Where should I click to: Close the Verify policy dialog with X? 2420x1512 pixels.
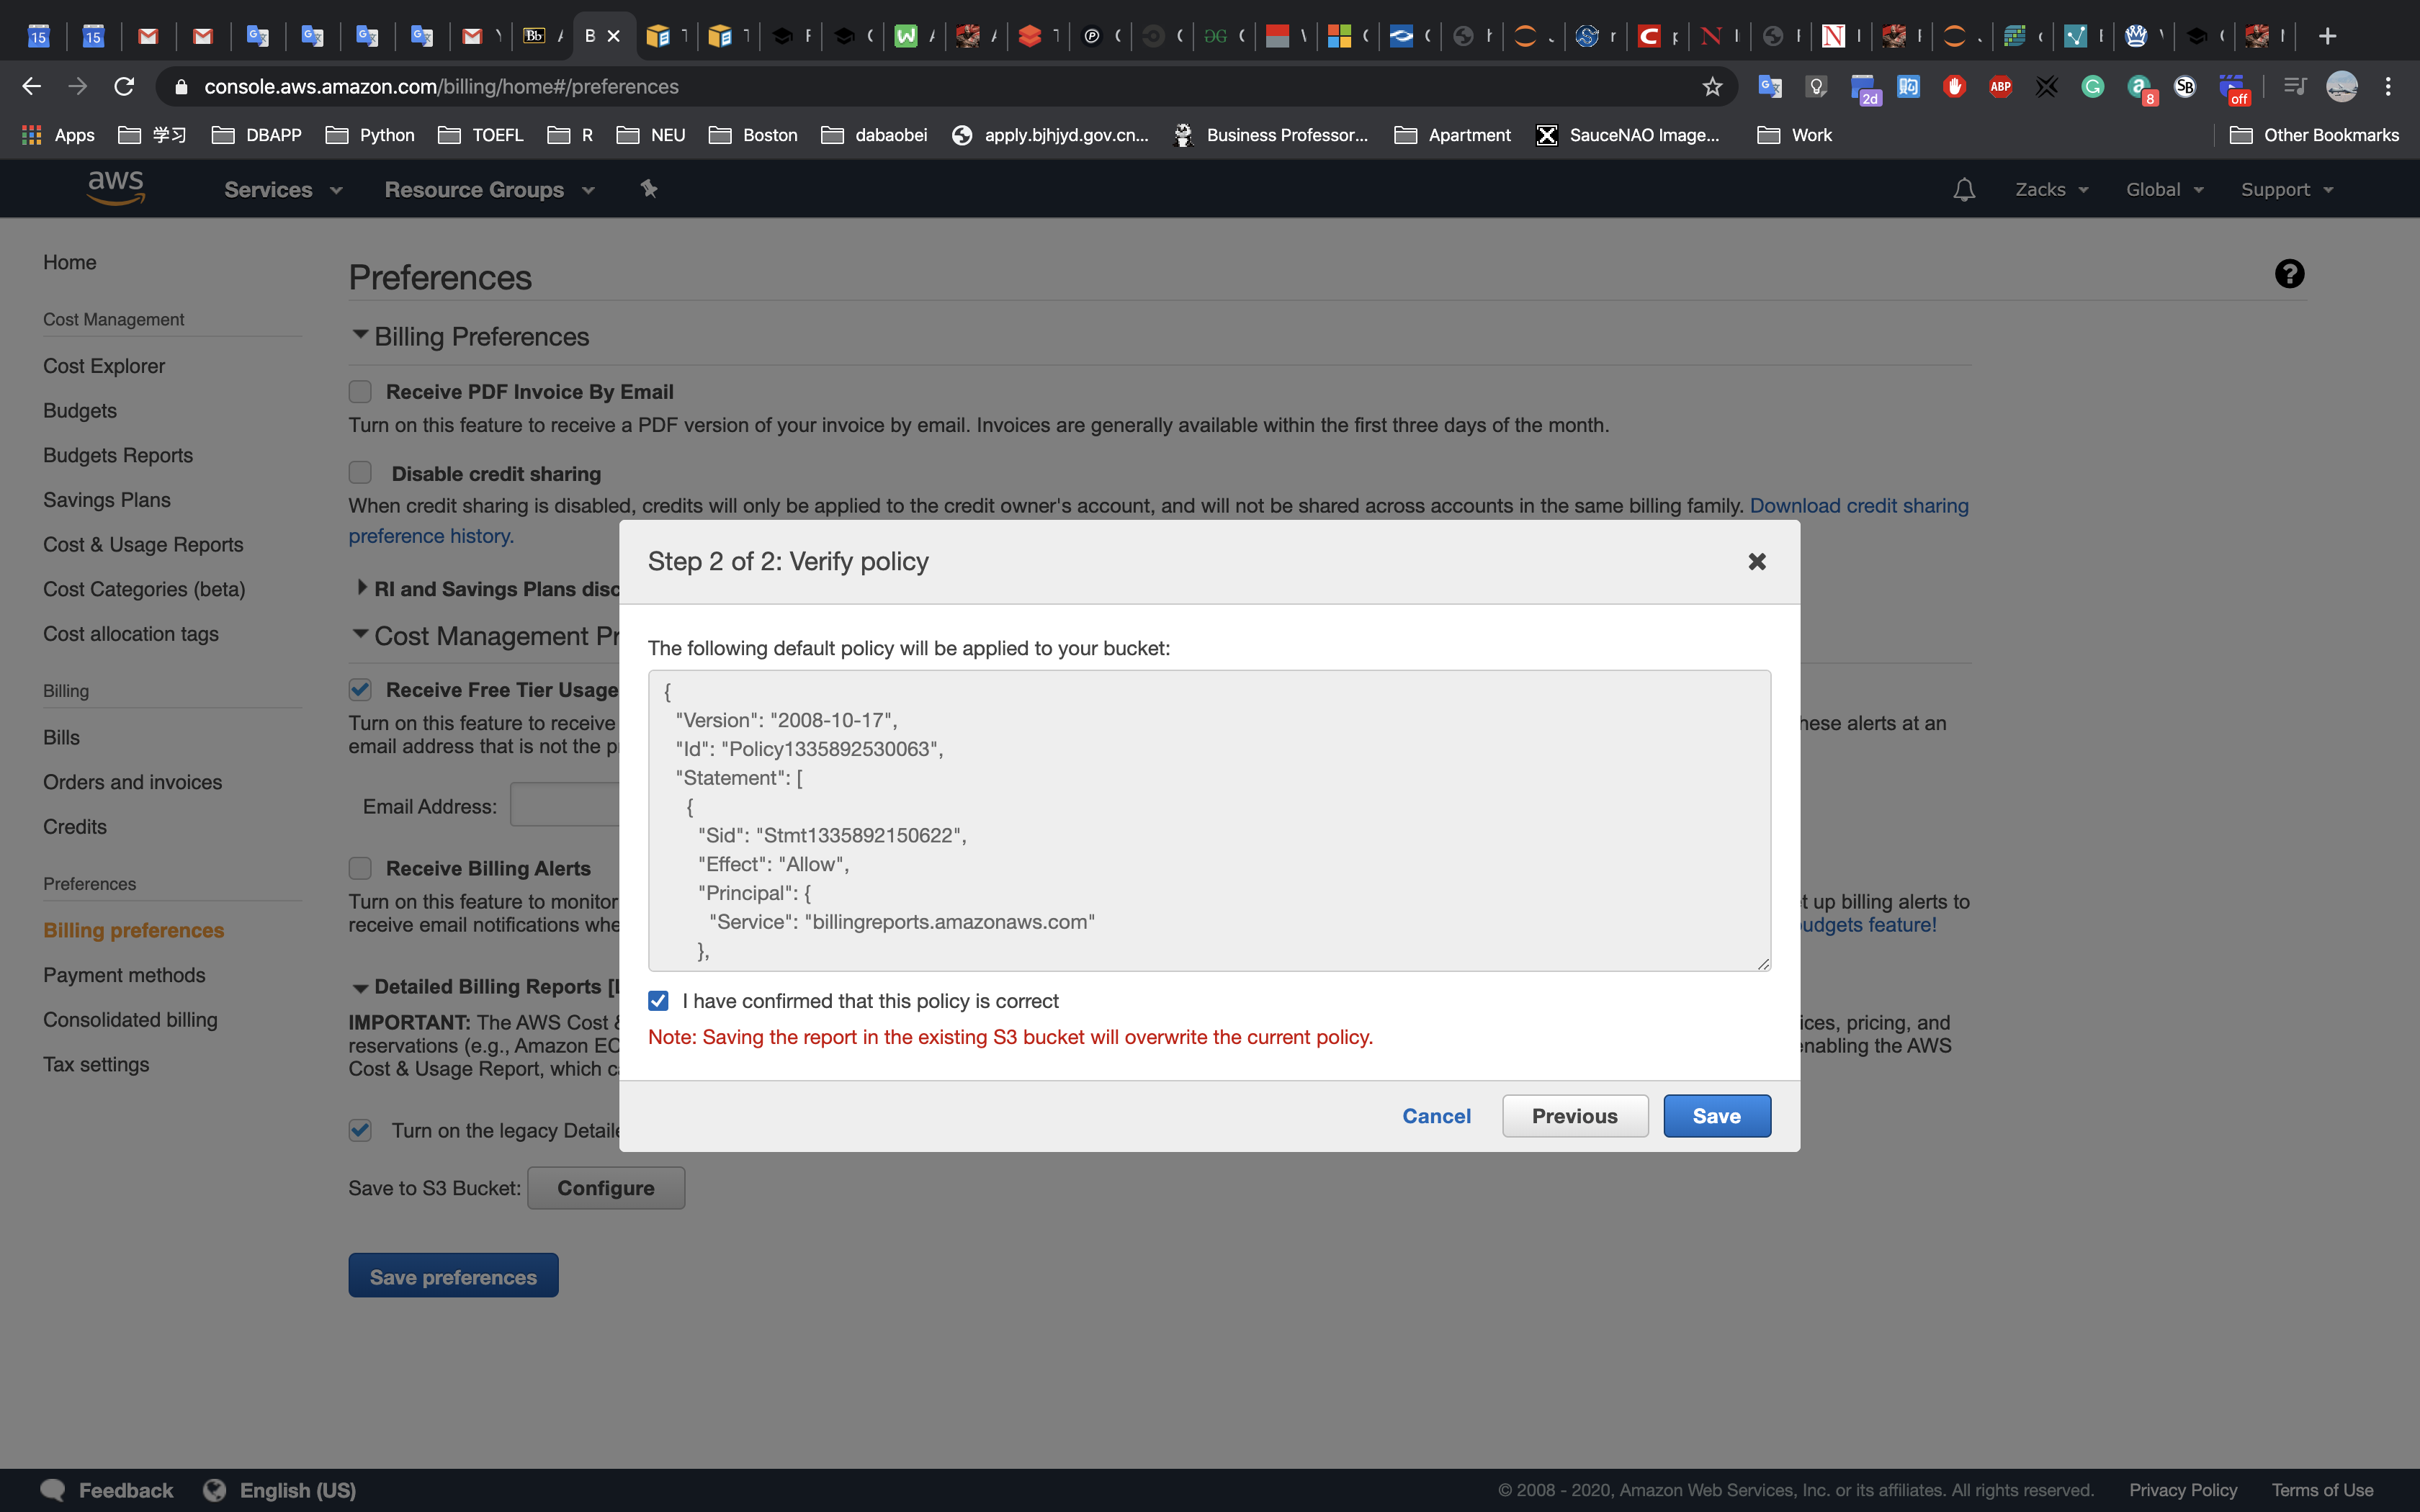tap(1756, 562)
